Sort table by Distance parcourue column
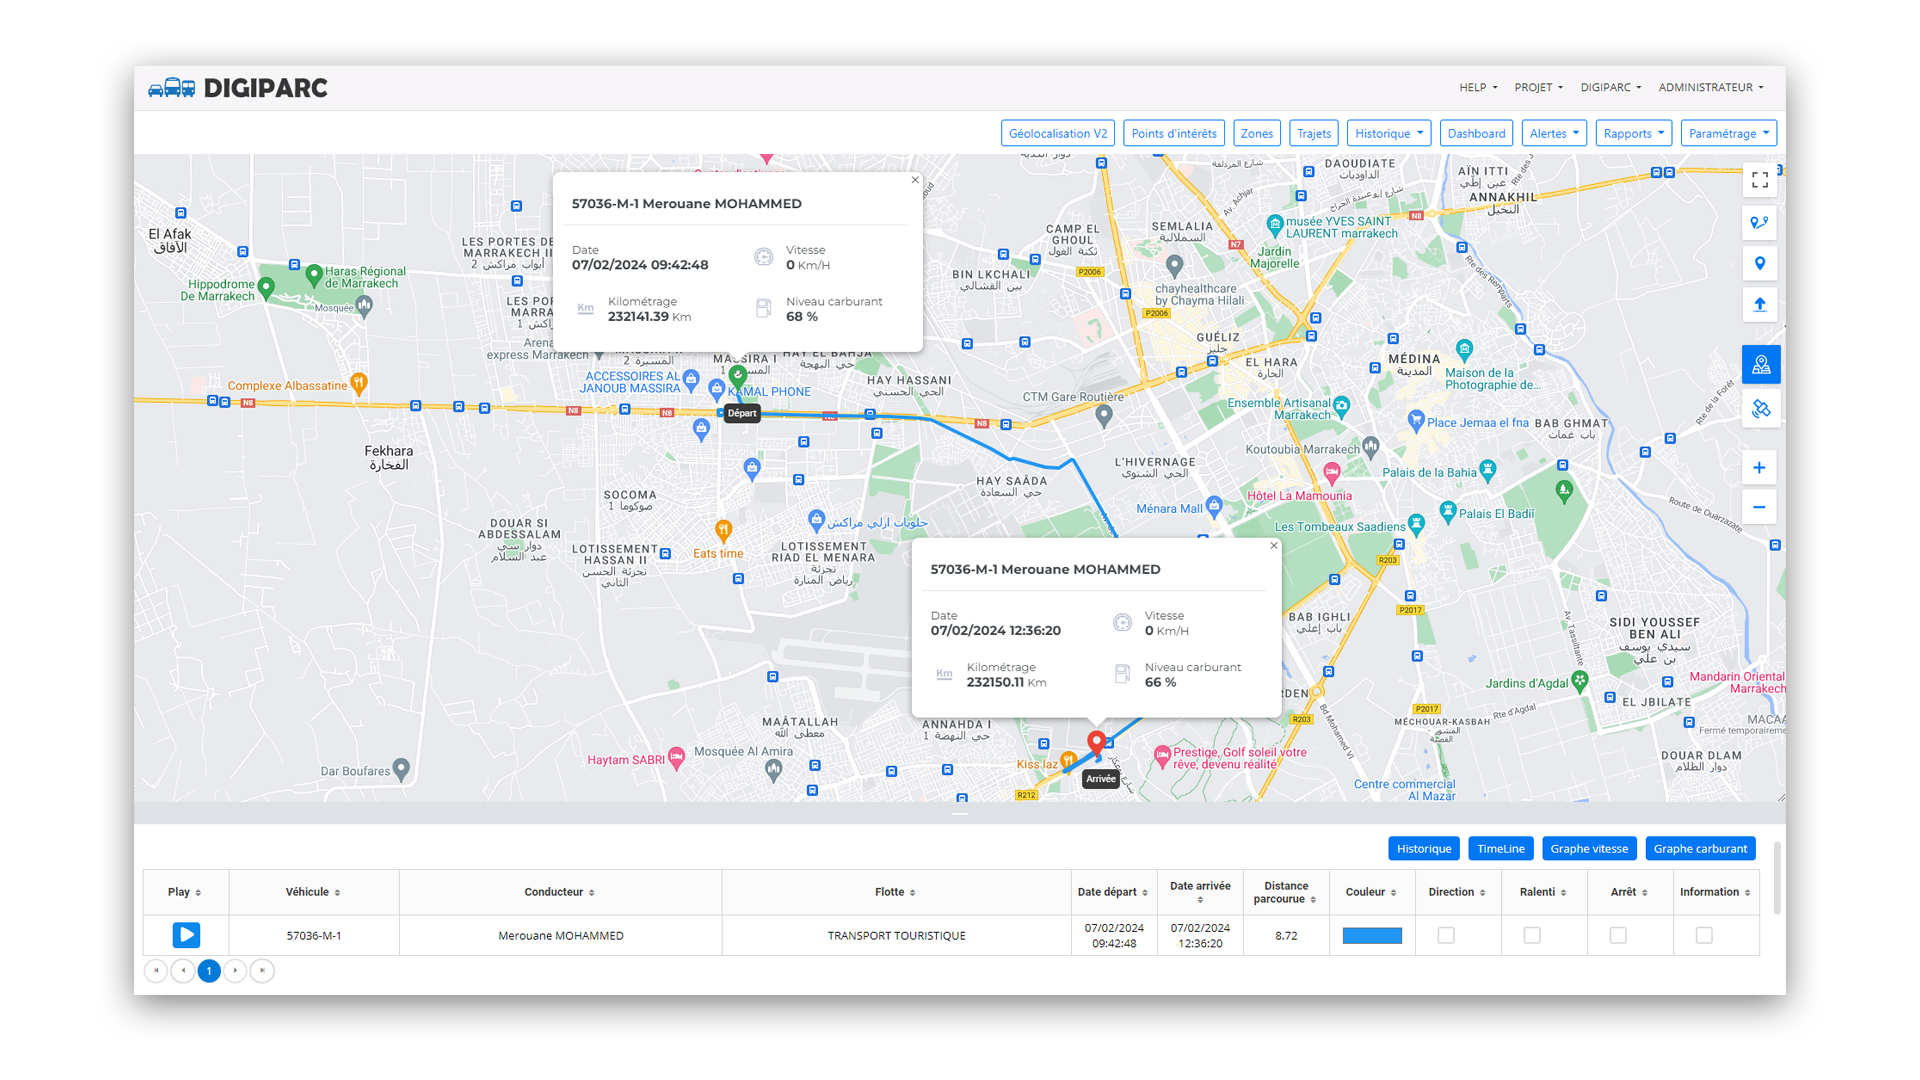Image resolution: width=1920 pixels, height=1080 pixels. [x=1286, y=892]
